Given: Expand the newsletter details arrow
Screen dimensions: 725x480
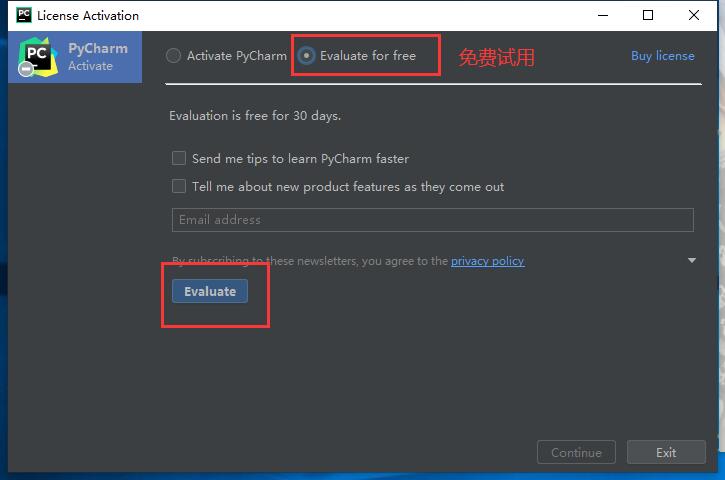Looking at the screenshot, I should point(692,260).
